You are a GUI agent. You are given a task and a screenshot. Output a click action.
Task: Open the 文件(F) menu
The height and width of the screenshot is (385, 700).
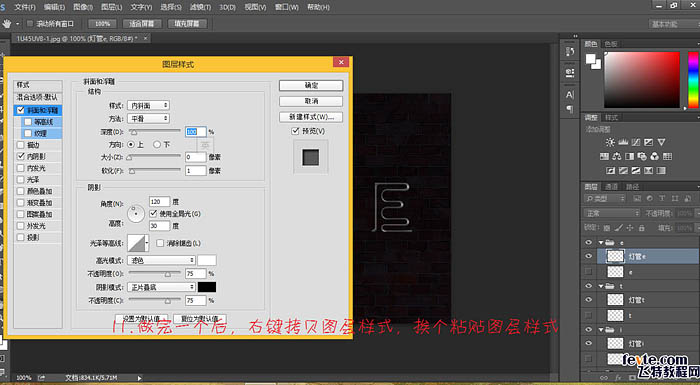click(25, 7)
